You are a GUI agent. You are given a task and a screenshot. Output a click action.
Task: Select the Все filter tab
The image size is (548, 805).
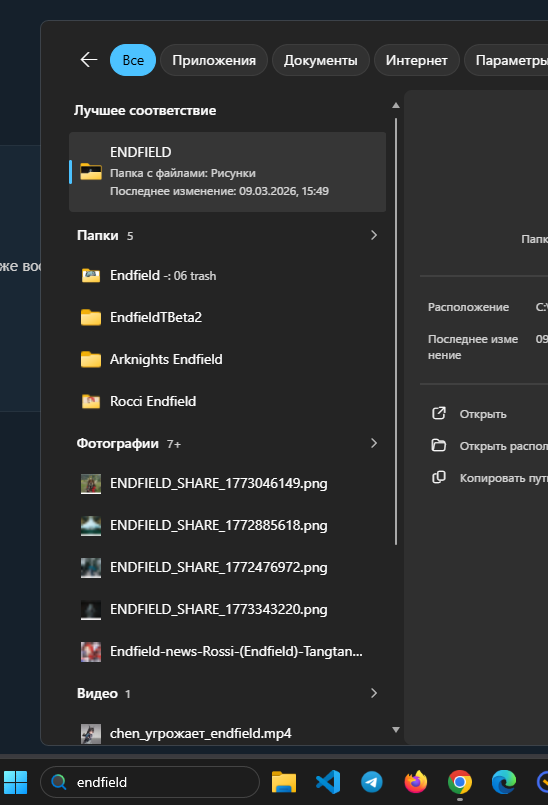[133, 60]
